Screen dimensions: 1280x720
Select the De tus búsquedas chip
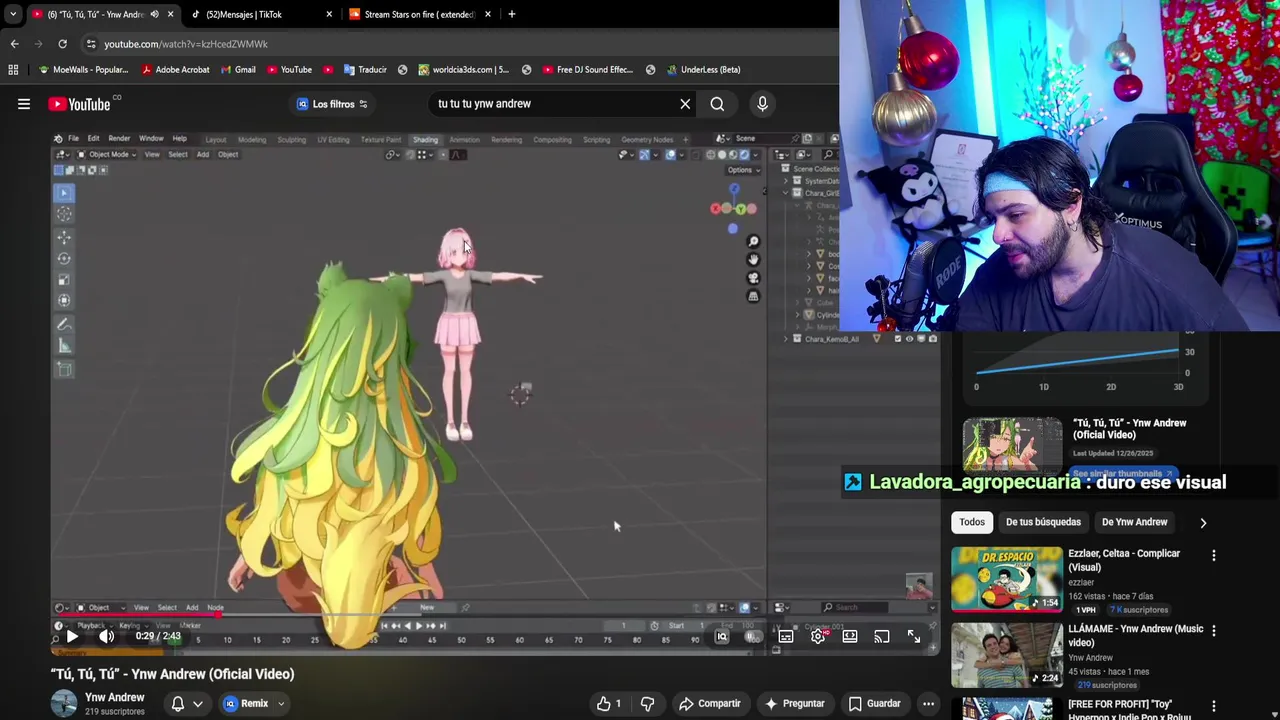click(1043, 522)
